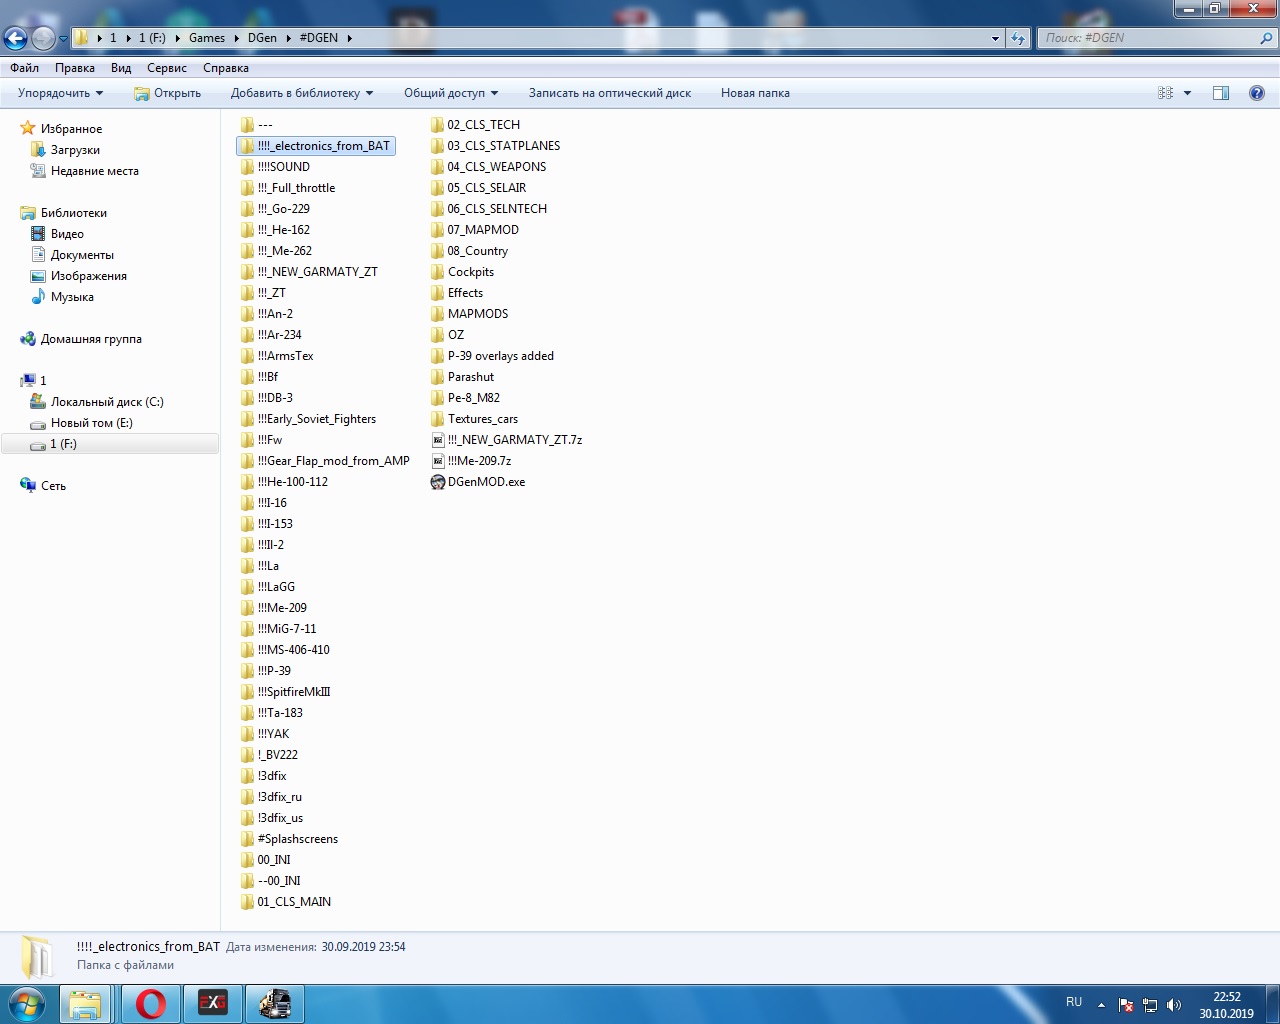Viewport: 1280px width, 1024px height.
Task: Select the !!!Me-209.7z archive icon
Action: click(x=437, y=461)
